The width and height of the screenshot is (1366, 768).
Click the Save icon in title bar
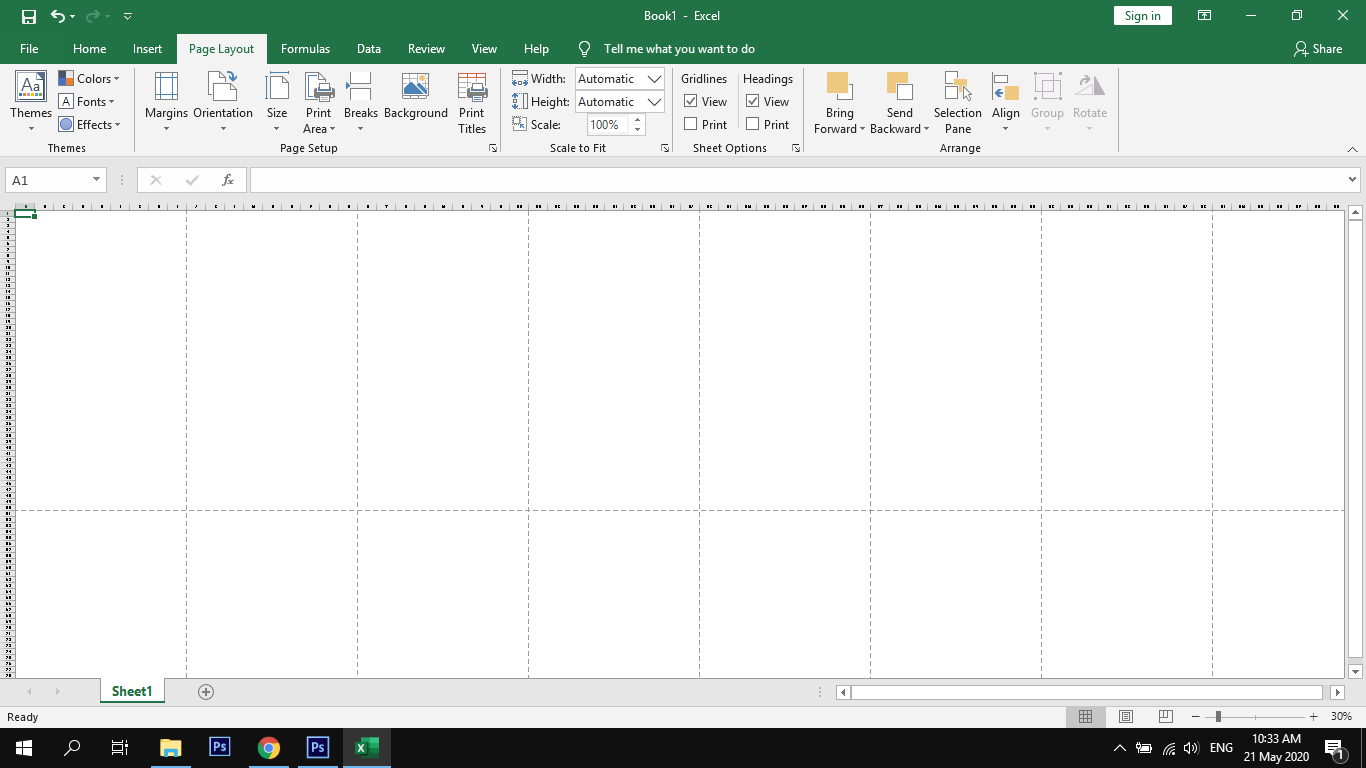coord(29,16)
